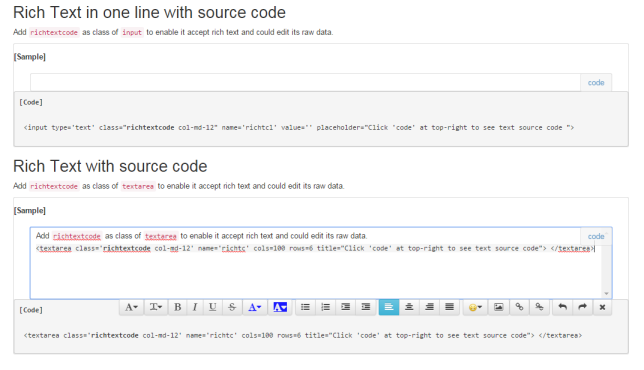Image resolution: width=644 pixels, height=370 pixels.
Task: Remove the hyperlink with unlink icon
Action: 539,307
